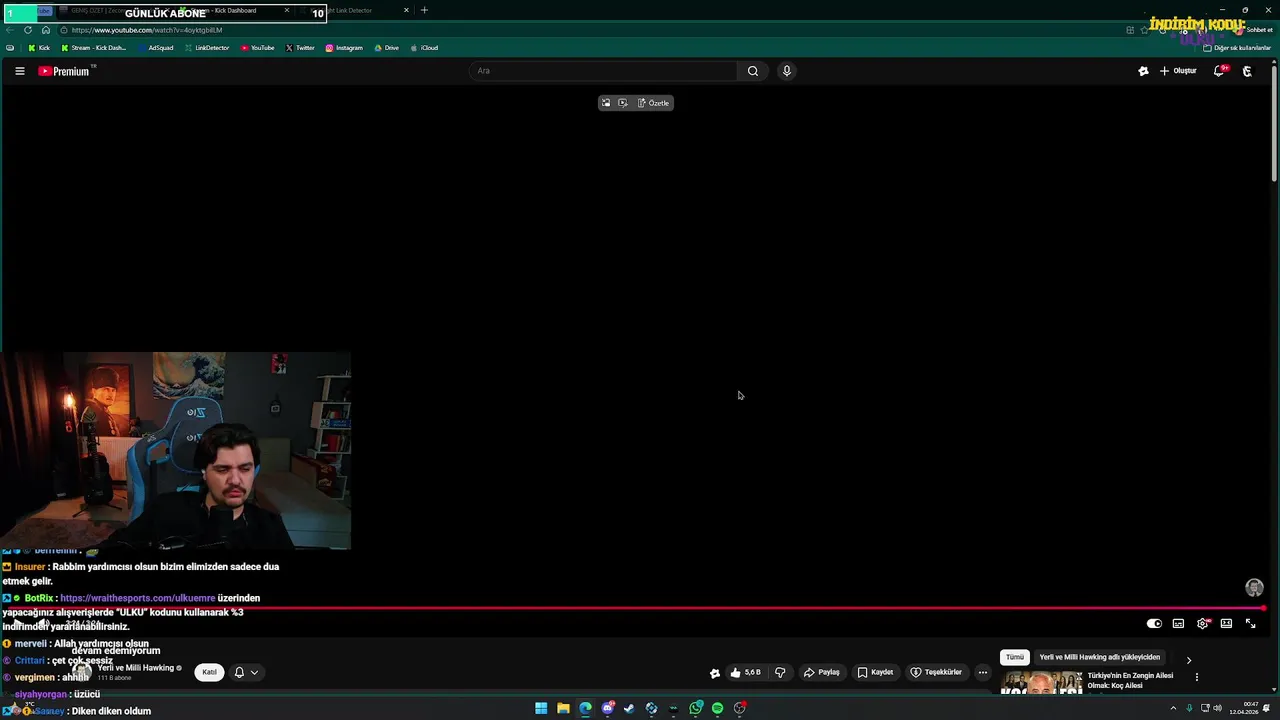The image size is (1280, 720).
Task: Focus the 'Ara' search field
Action: [x=604, y=71]
